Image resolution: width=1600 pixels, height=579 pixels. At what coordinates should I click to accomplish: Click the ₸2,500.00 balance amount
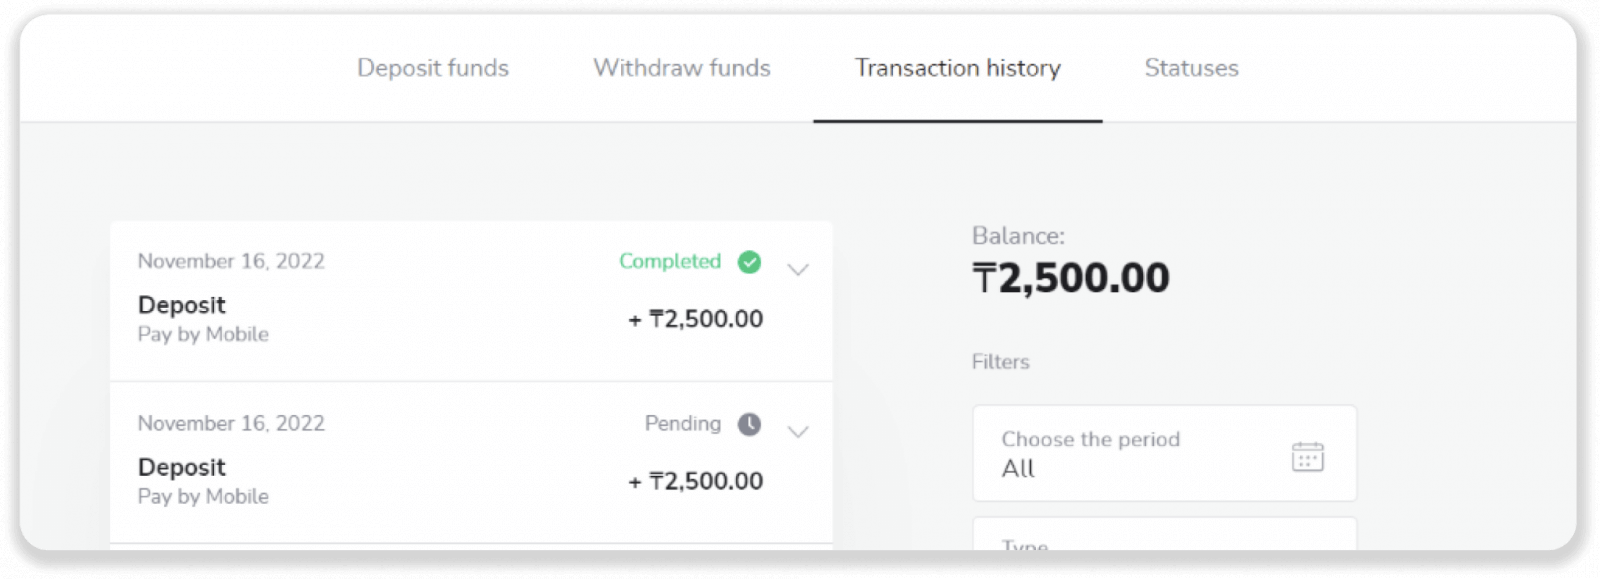[1071, 278]
